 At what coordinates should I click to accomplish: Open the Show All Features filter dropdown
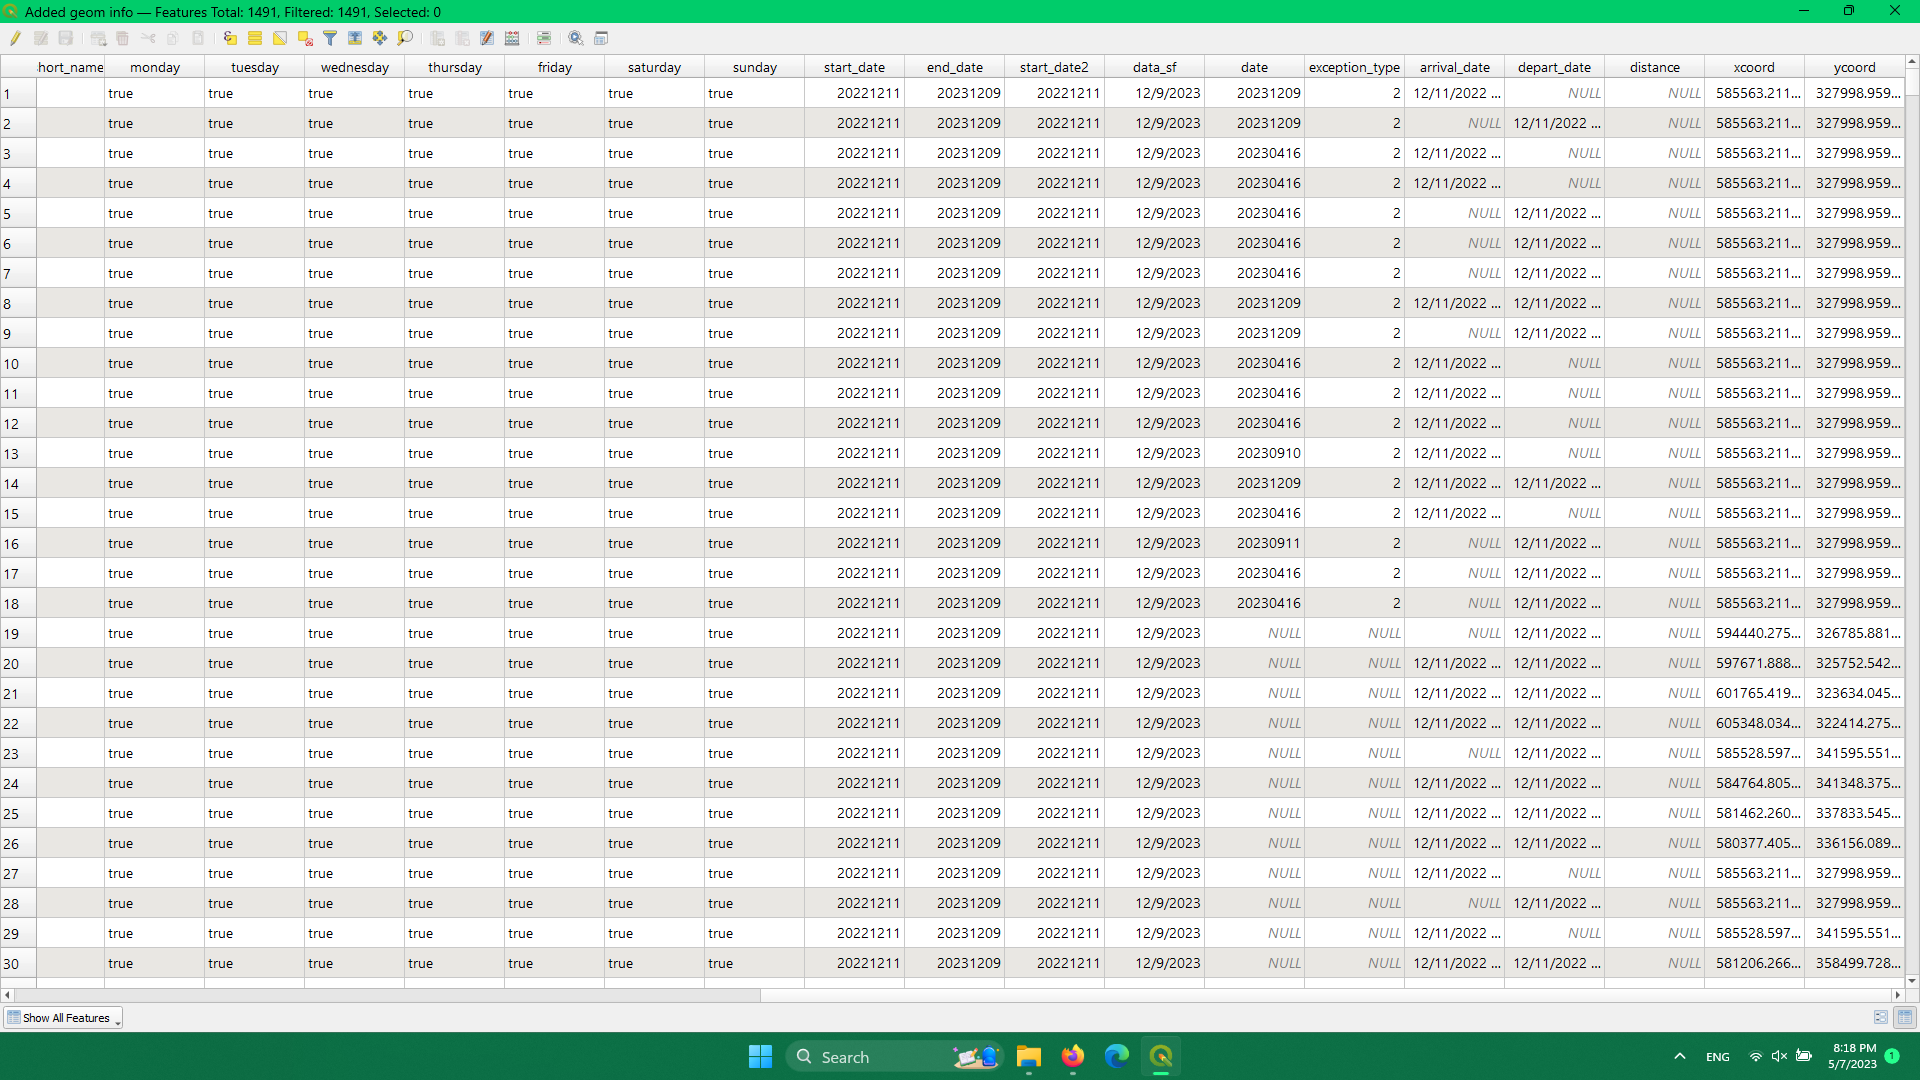63,1018
